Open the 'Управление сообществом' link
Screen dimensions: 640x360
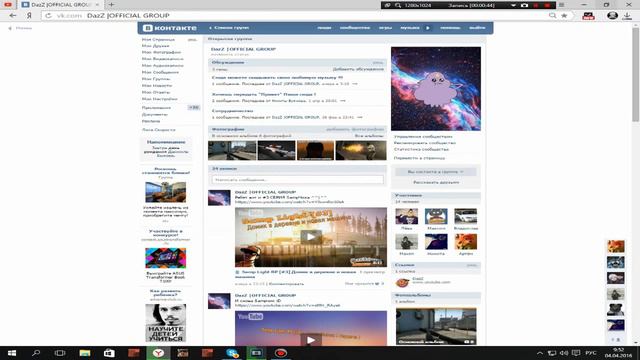point(423,137)
